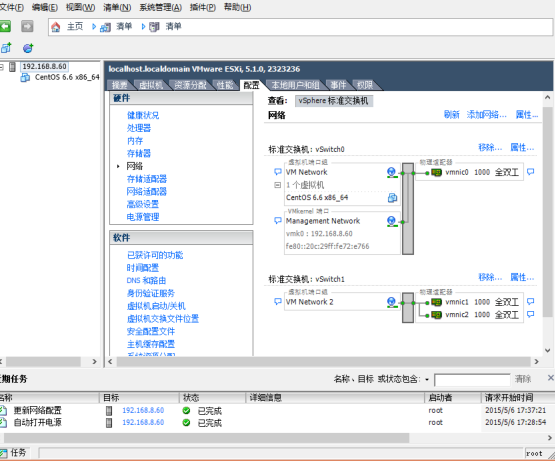Screen dimensions: 555x461
Task: Click 自动打开电源 task icon
Action: click(3, 422)
